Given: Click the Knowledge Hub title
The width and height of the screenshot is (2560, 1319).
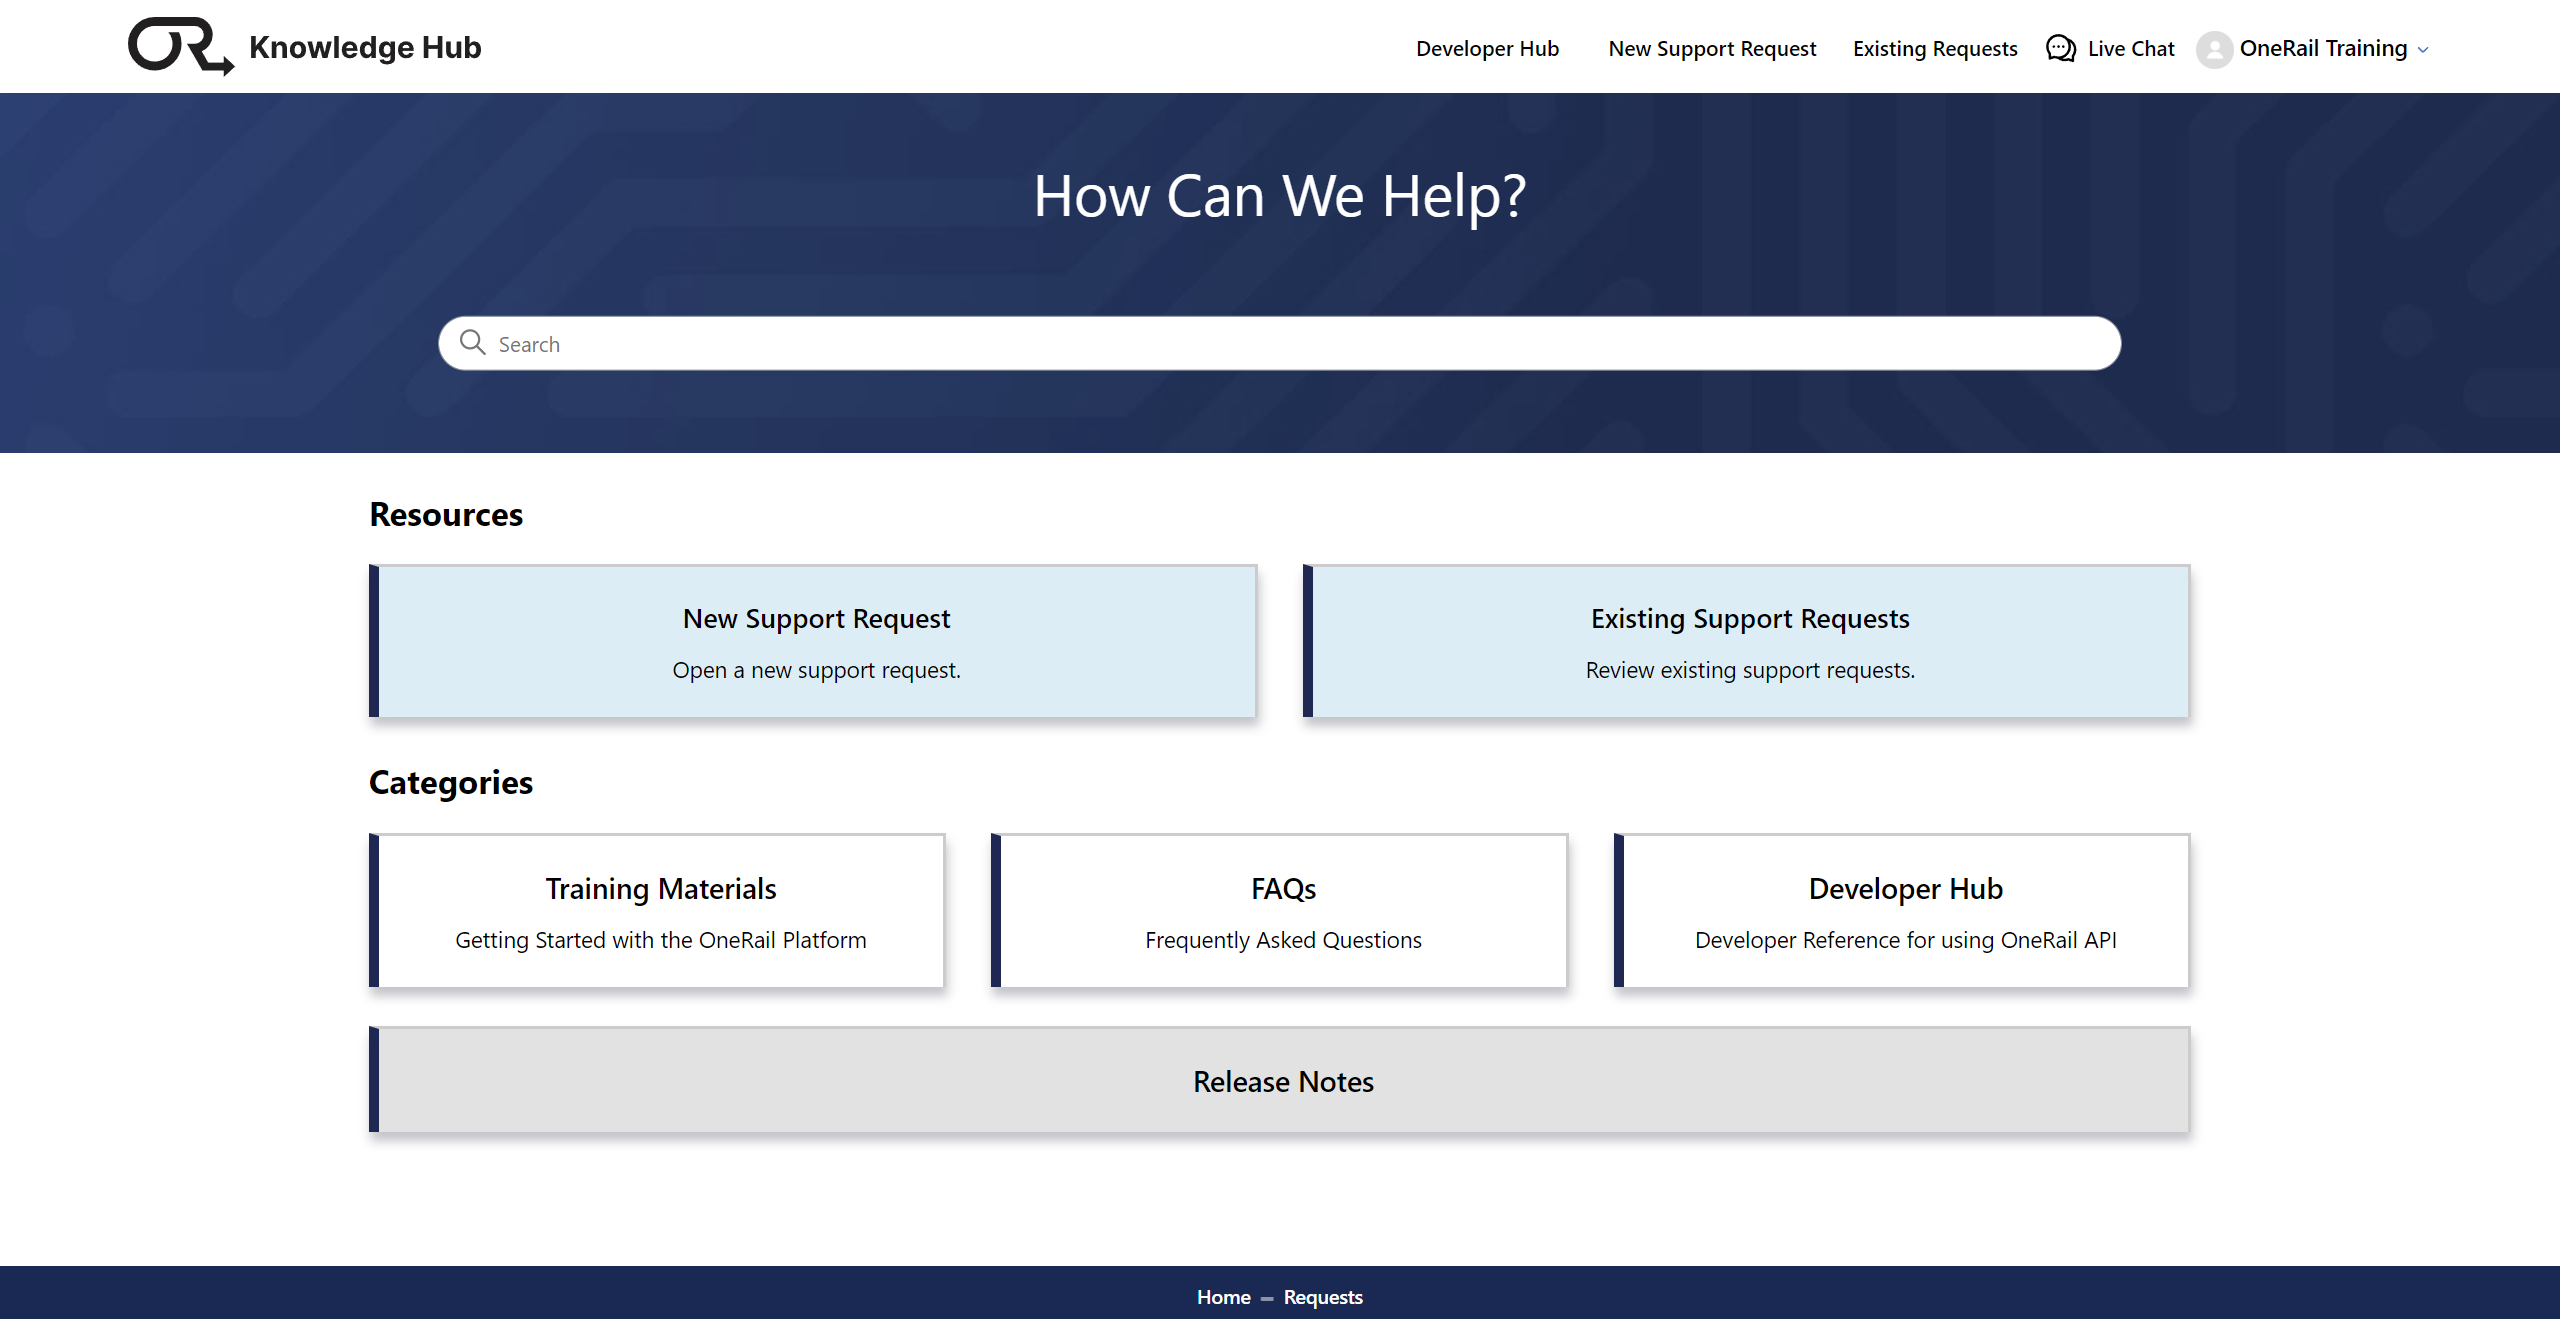Looking at the screenshot, I should point(365,47).
